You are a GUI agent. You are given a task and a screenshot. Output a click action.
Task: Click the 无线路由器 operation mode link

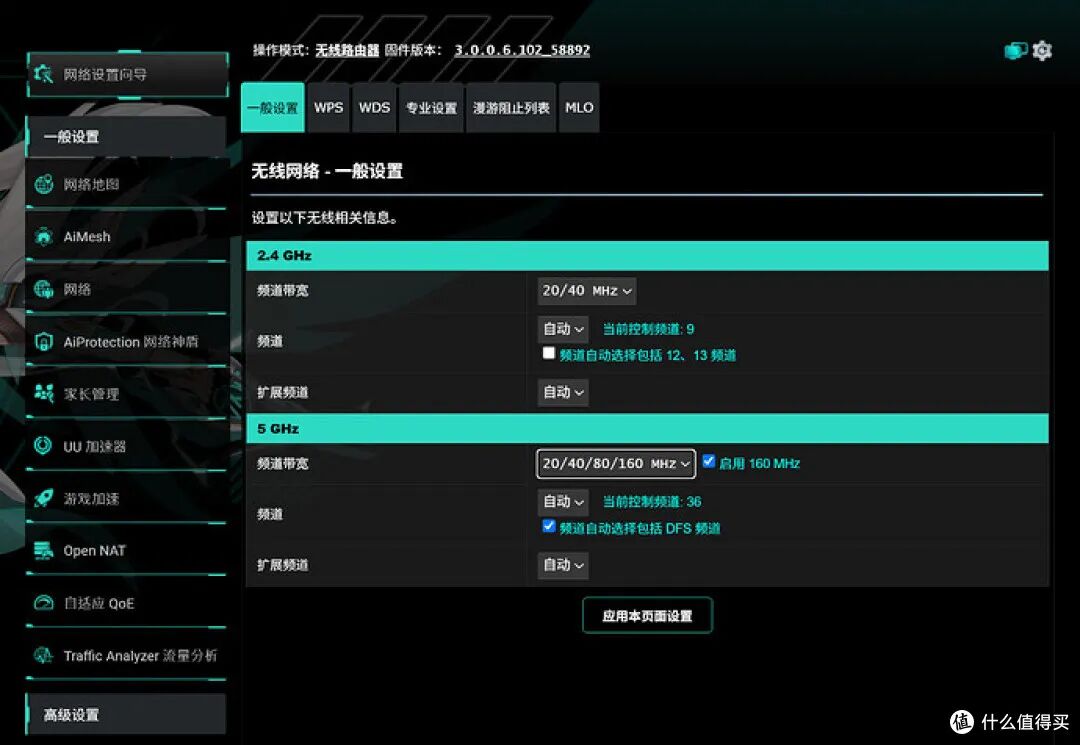click(x=347, y=50)
